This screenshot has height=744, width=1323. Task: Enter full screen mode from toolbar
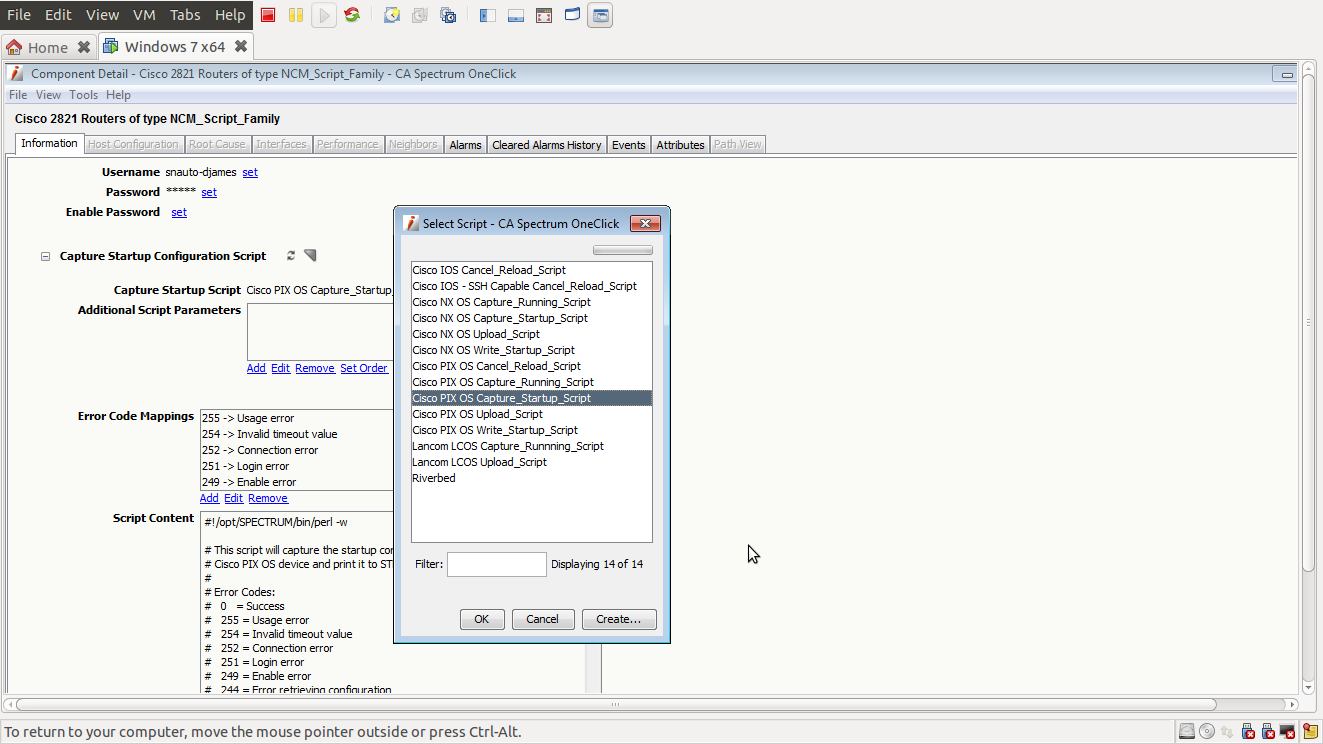[543, 15]
